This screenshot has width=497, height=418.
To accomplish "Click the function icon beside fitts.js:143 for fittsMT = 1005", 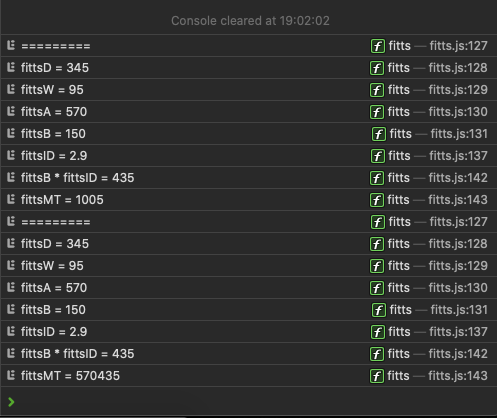I will pos(377,200).
